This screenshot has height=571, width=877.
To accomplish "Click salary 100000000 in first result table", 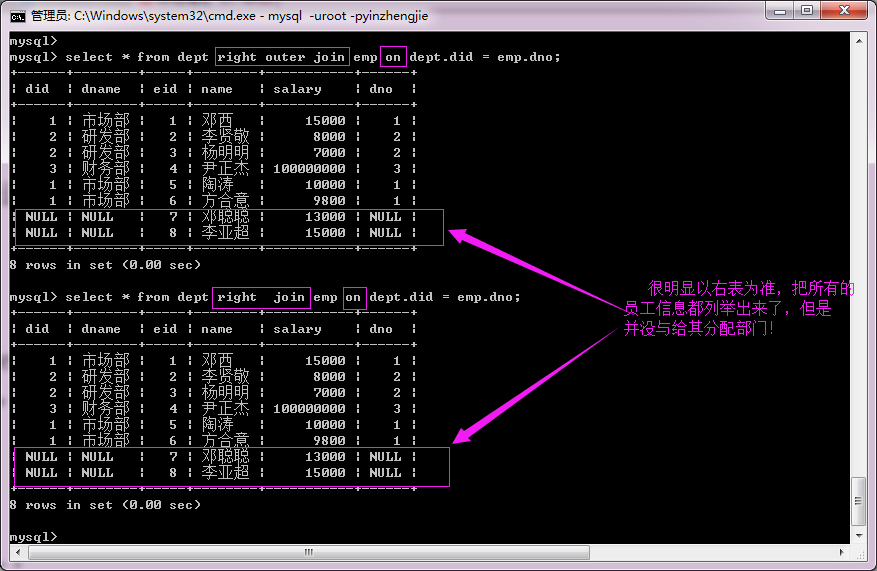I will click(309, 168).
